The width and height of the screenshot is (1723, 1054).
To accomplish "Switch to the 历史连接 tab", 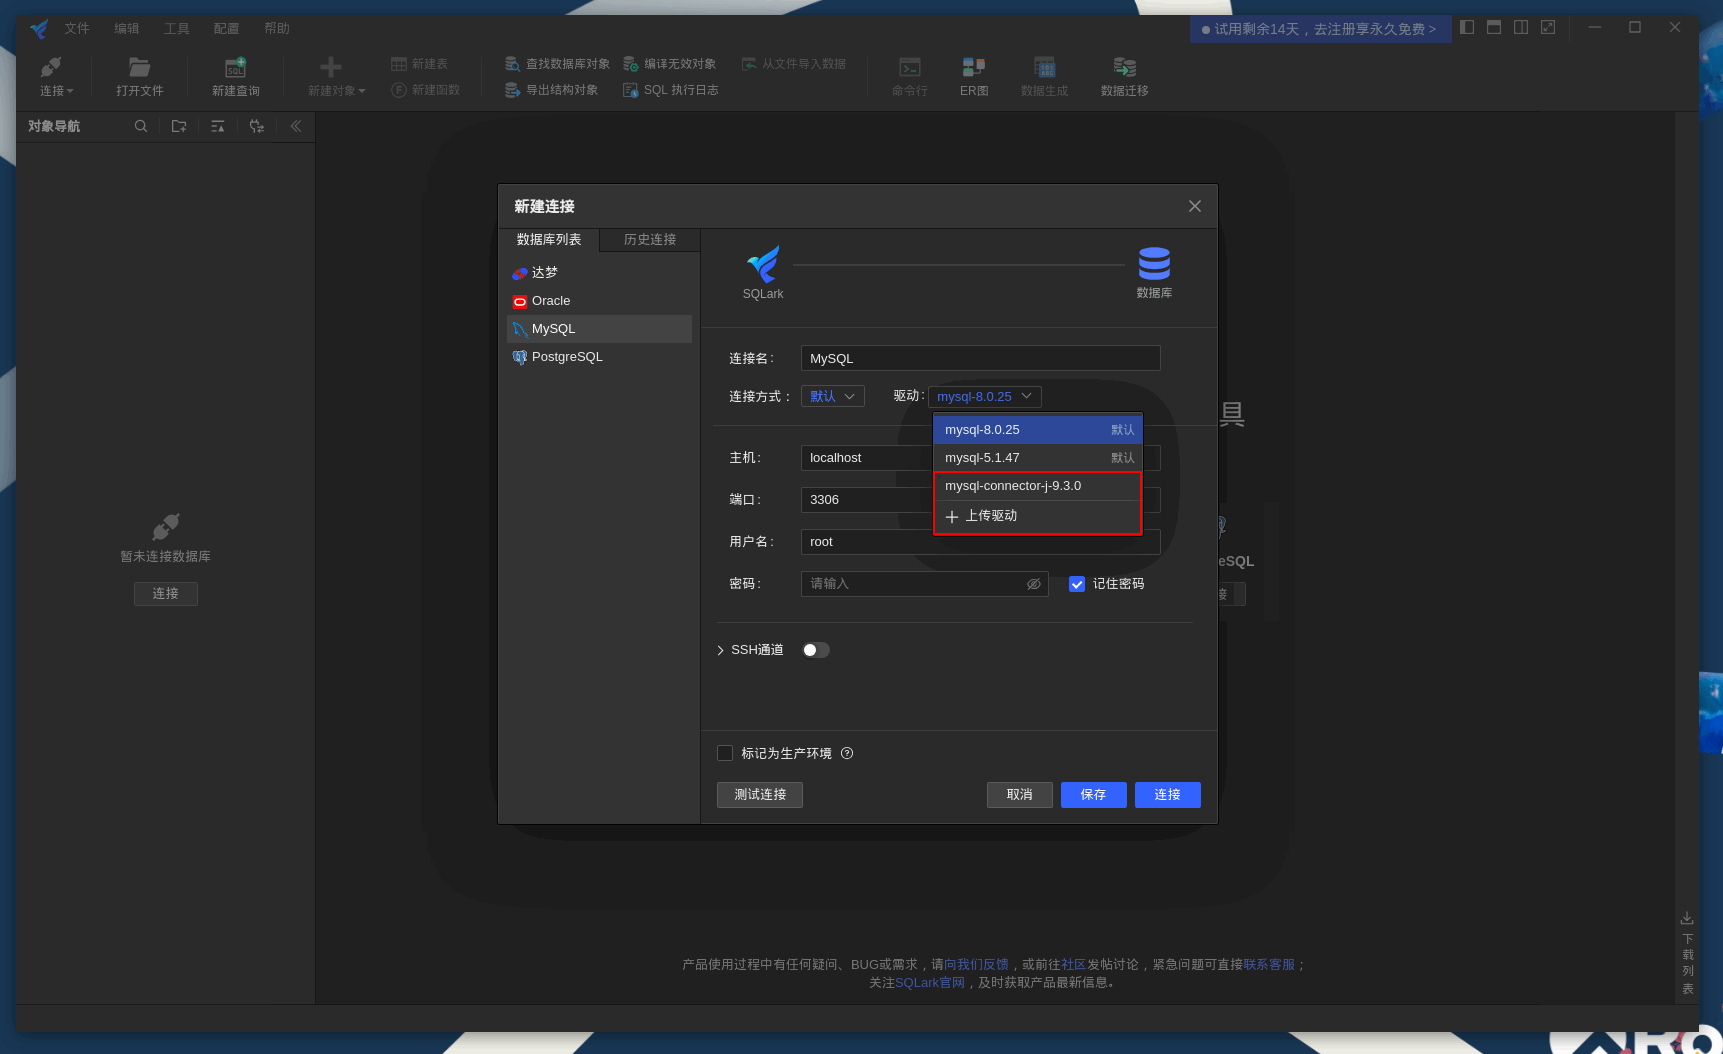I will point(648,239).
